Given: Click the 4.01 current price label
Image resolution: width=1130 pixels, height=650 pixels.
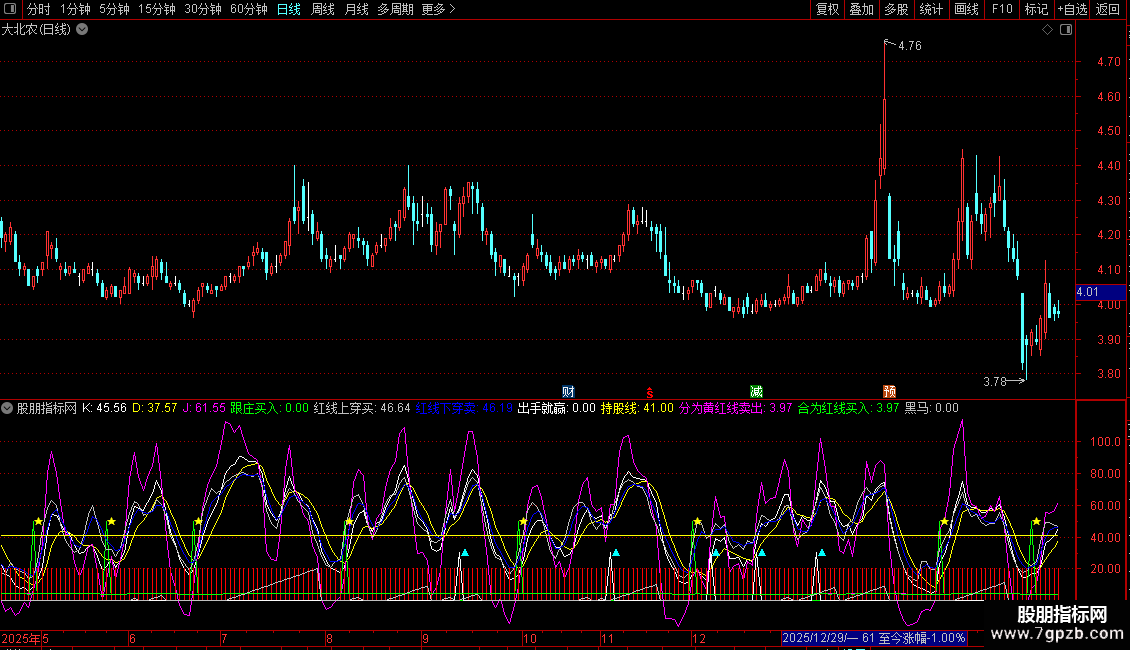Looking at the screenshot, I should coord(1088,292).
